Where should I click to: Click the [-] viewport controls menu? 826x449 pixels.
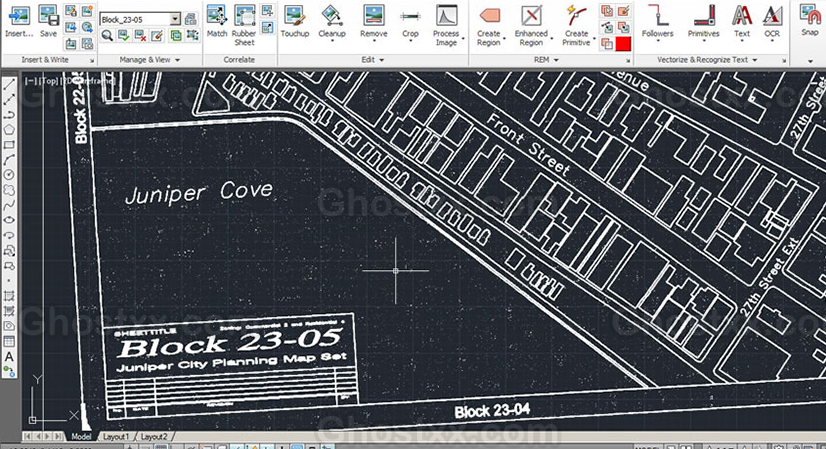point(30,81)
